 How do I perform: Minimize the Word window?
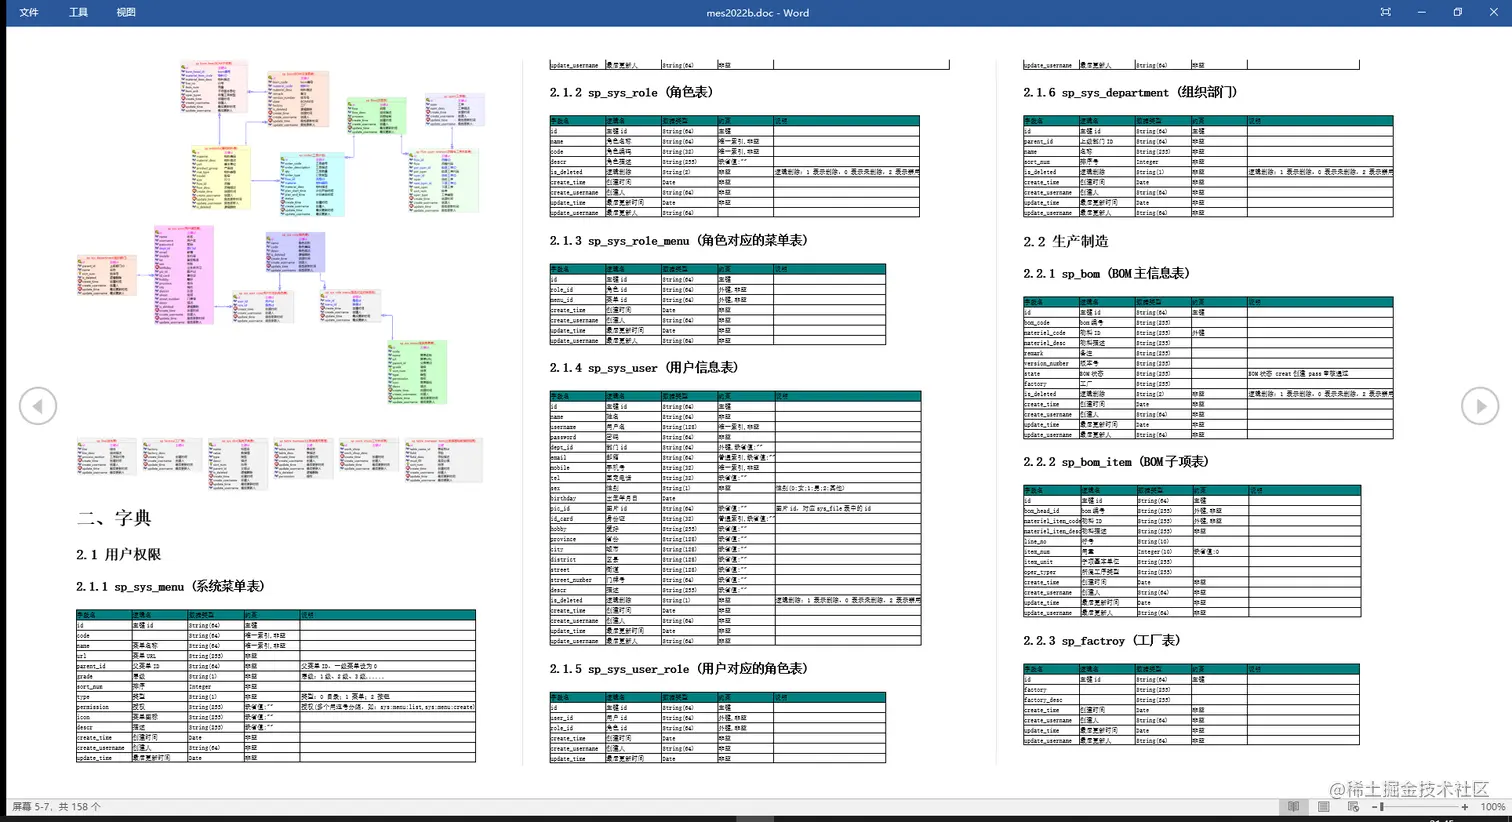1421,12
